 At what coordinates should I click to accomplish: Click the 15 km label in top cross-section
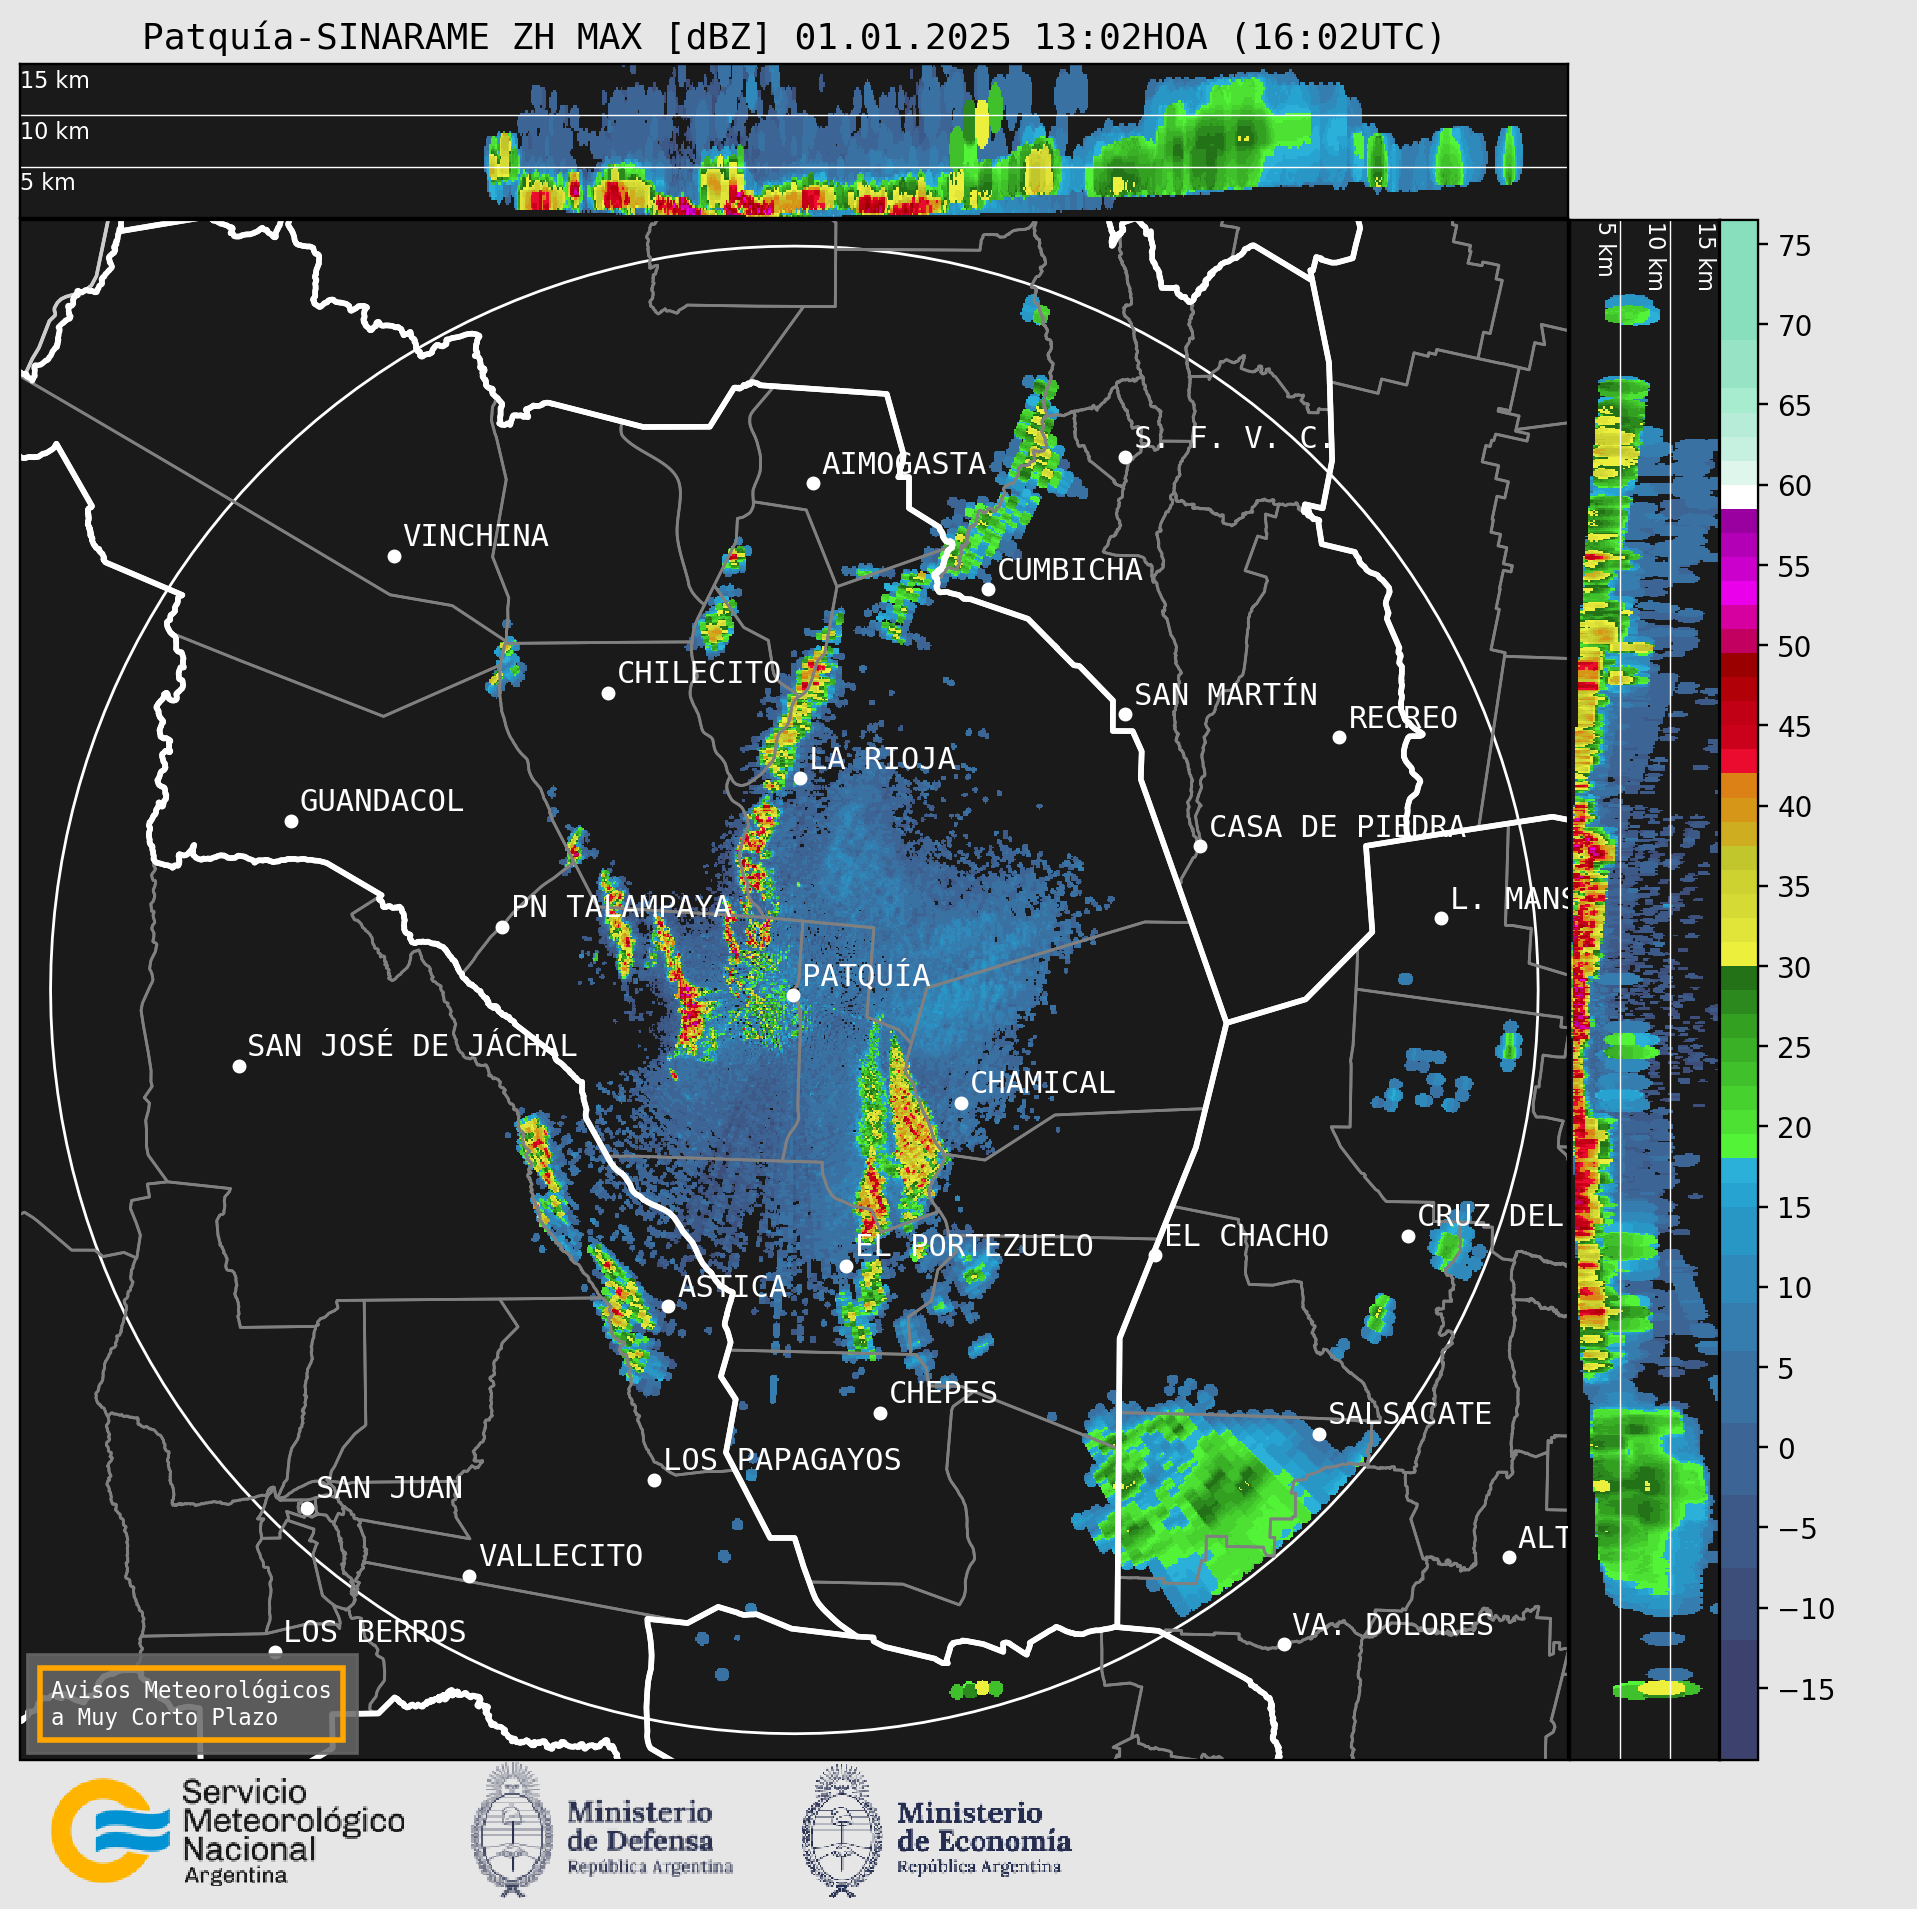click(x=55, y=80)
